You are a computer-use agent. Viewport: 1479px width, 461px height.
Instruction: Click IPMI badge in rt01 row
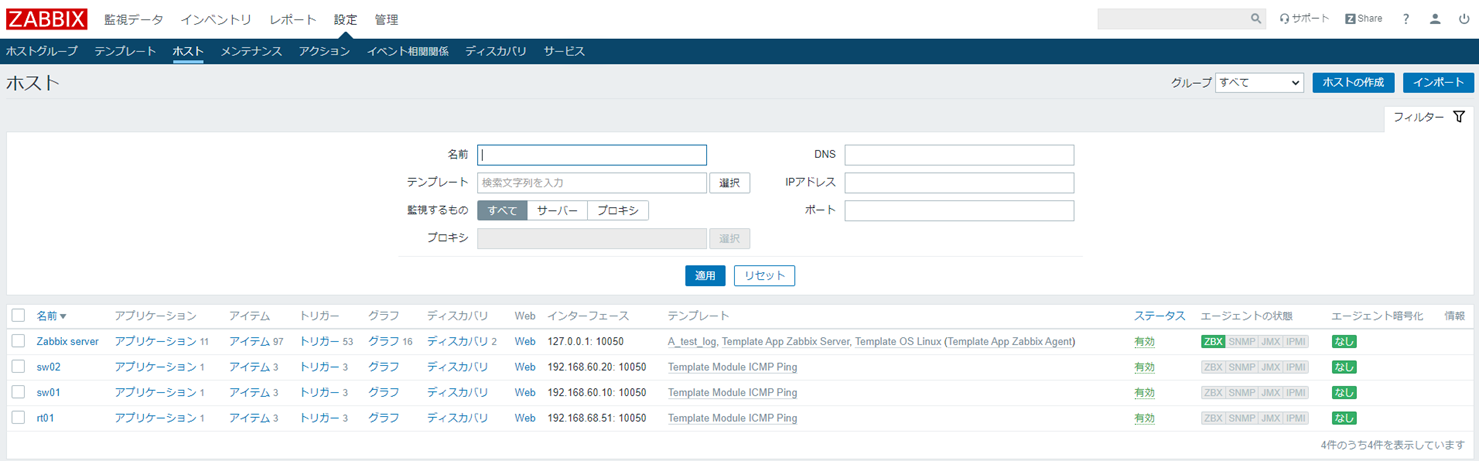click(x=1296, y=418)
